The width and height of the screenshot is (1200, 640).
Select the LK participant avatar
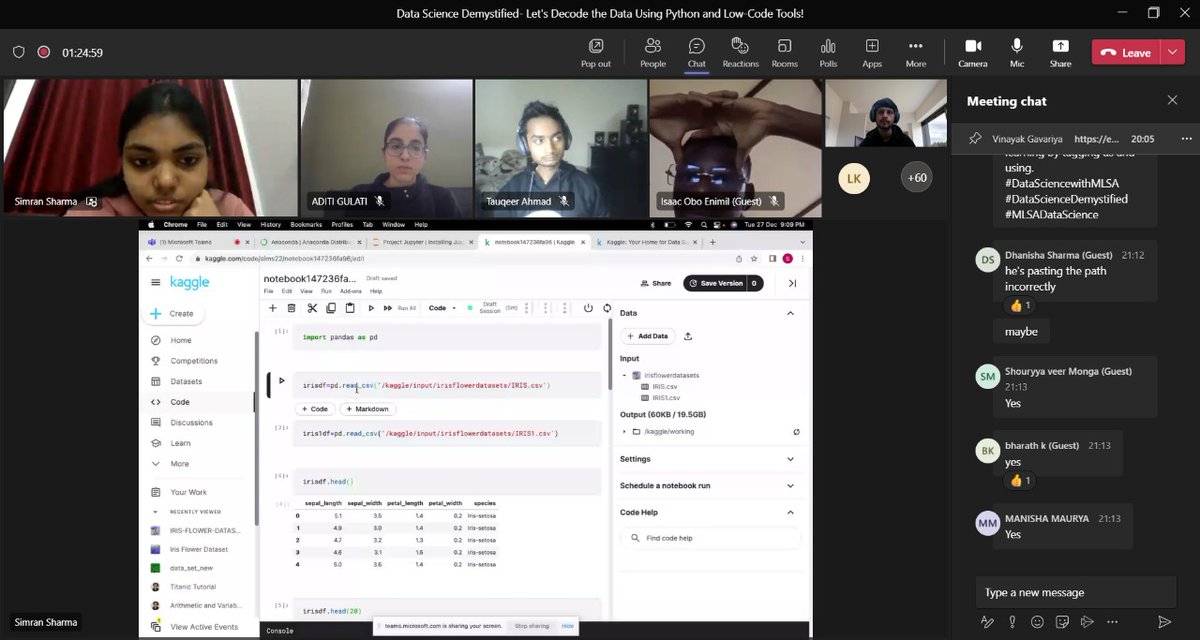854,178
